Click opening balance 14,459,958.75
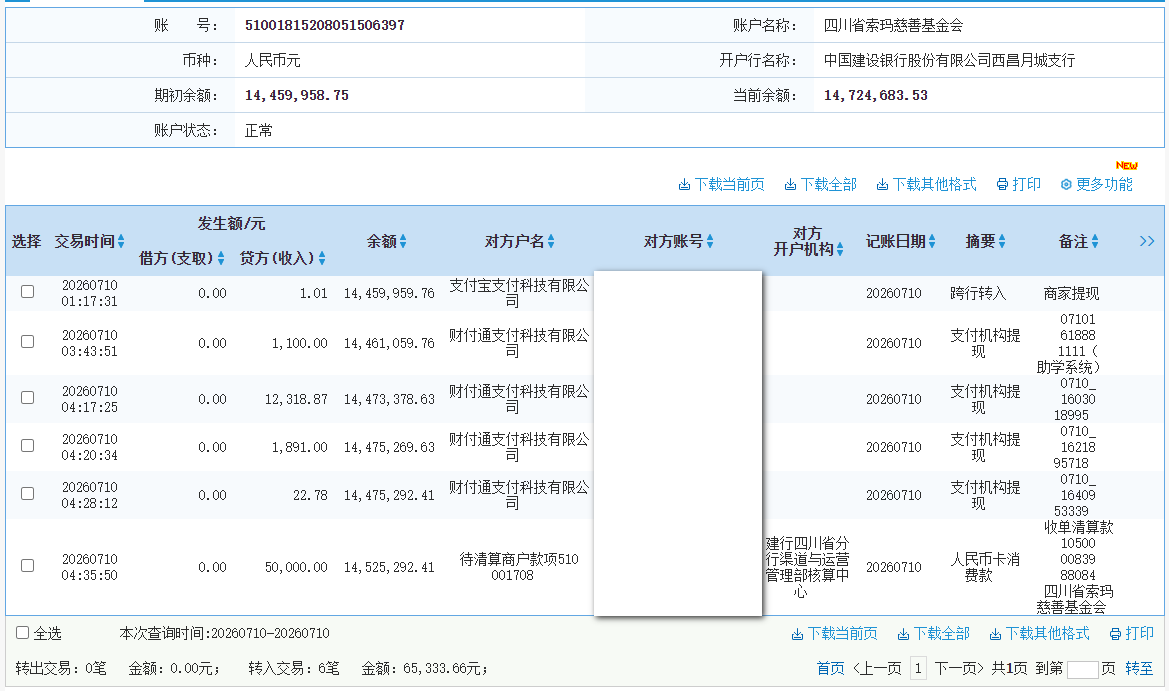 click(297, 95)
